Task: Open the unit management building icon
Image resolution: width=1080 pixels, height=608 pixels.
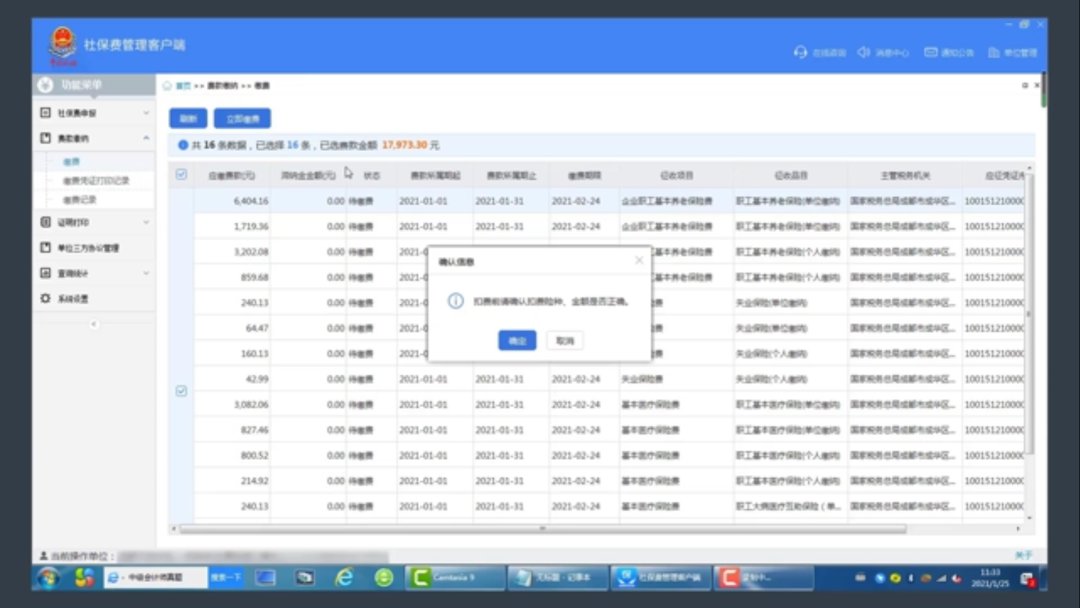Action: (x=994, y=52)
